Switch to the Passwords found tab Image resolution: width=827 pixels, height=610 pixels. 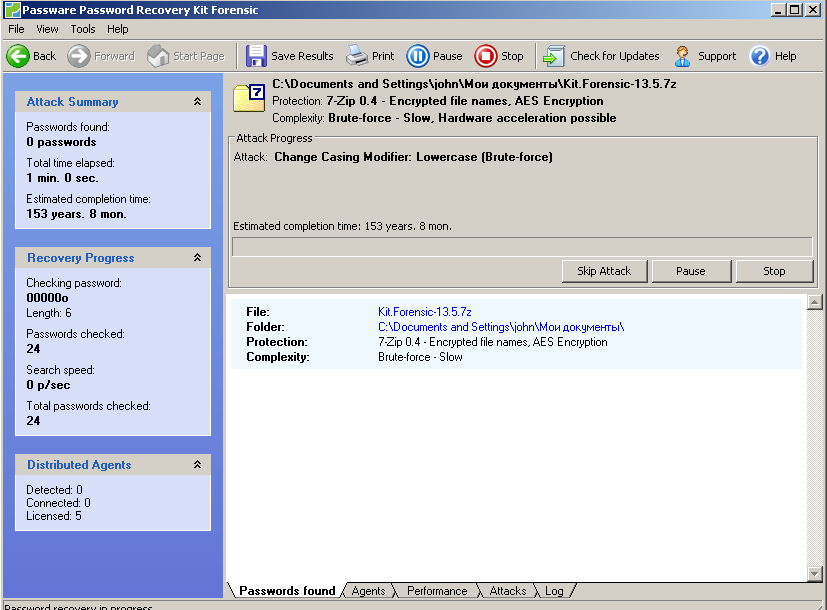click(287, 590)
